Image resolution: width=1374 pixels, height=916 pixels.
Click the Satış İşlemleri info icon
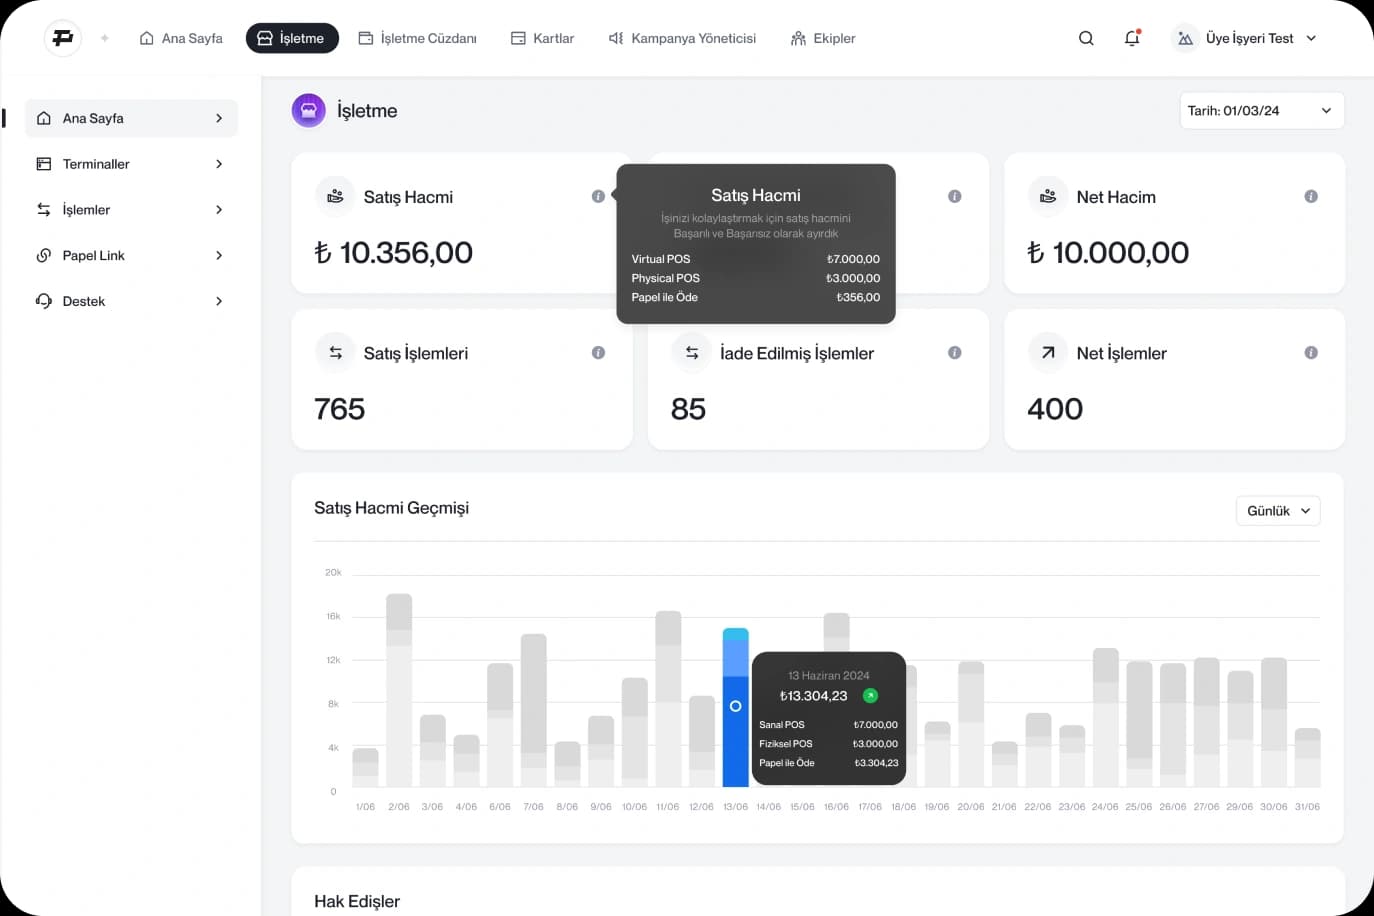(x=598, y=352)
